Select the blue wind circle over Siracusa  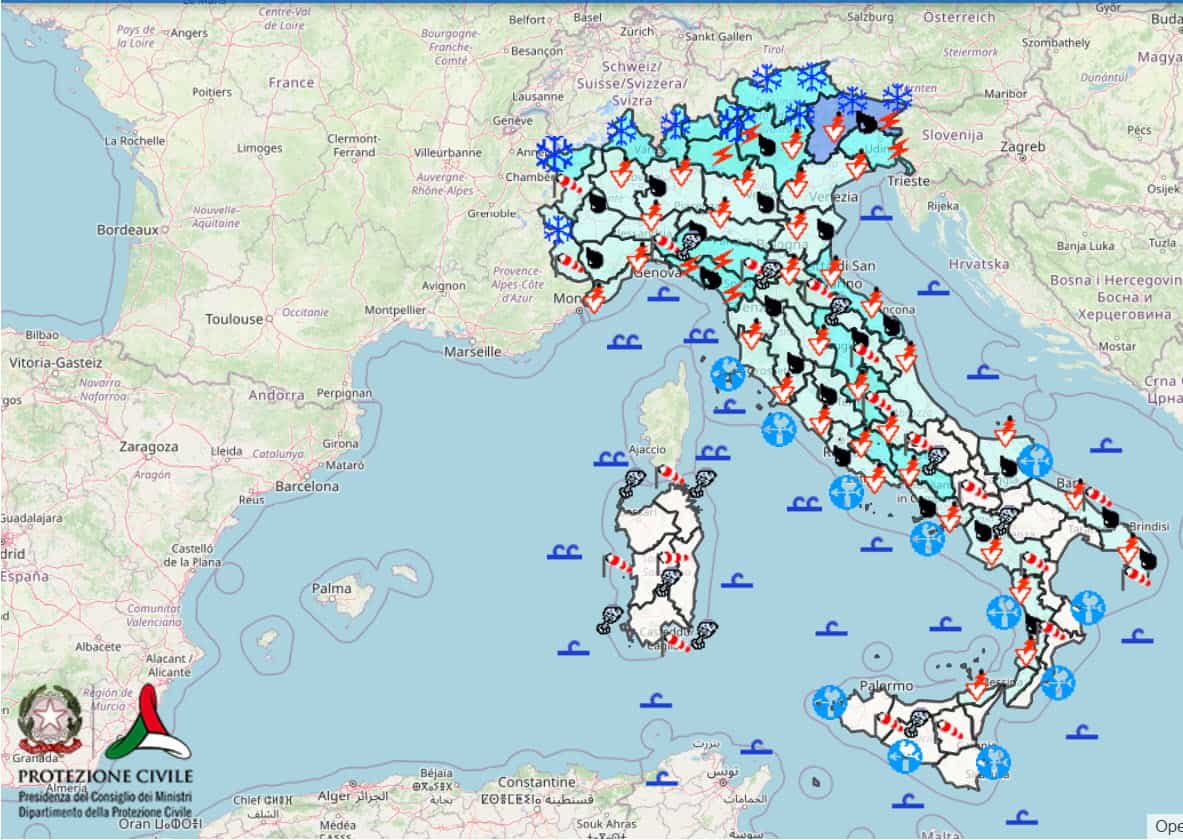click(993, 761)
